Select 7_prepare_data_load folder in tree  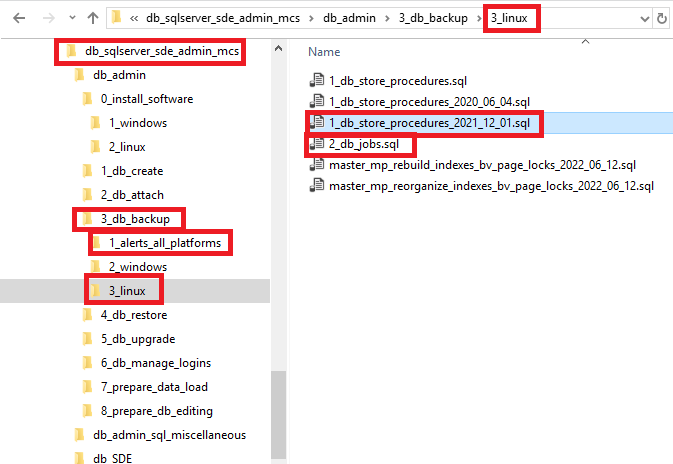coord(154,387)
